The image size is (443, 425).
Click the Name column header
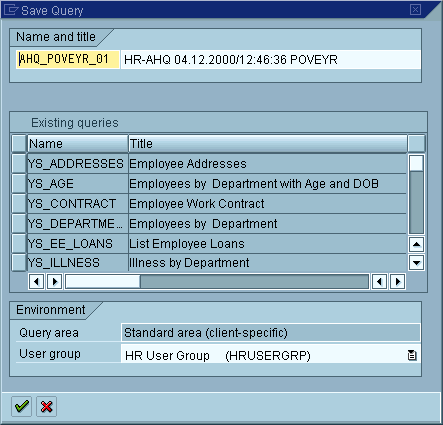(x=78, y=144)
